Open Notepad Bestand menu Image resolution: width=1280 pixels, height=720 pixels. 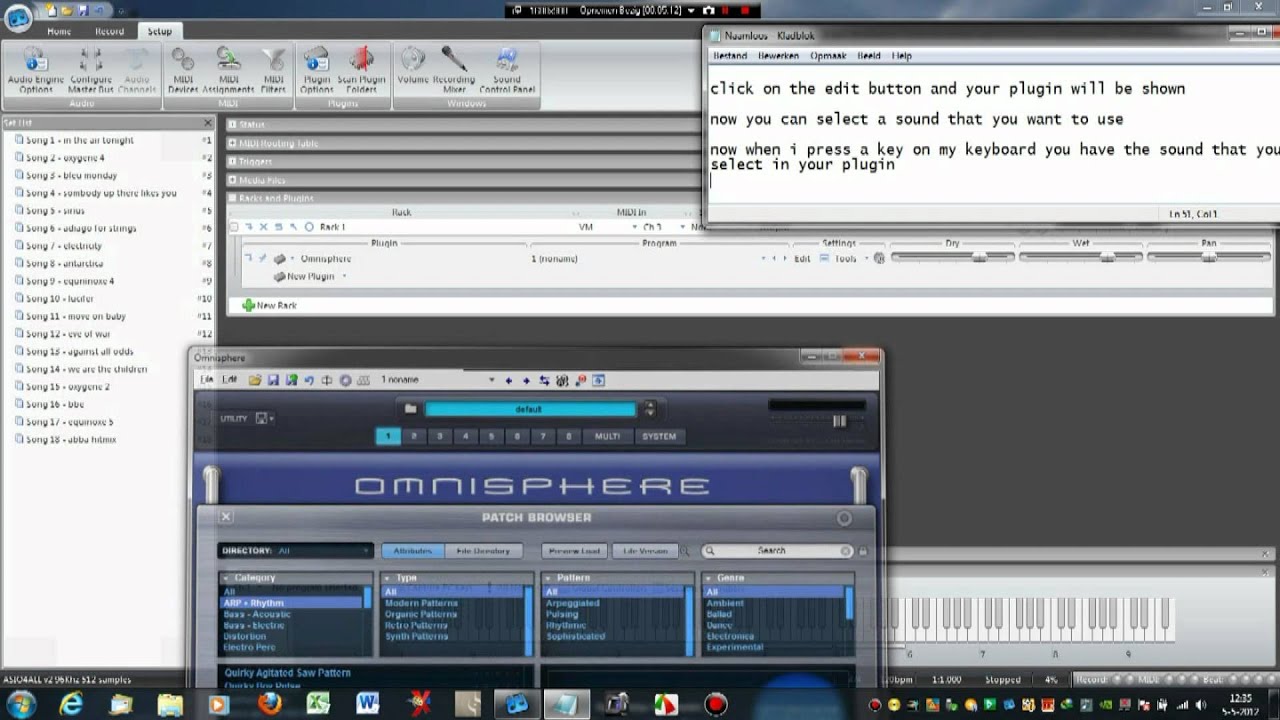730,56
